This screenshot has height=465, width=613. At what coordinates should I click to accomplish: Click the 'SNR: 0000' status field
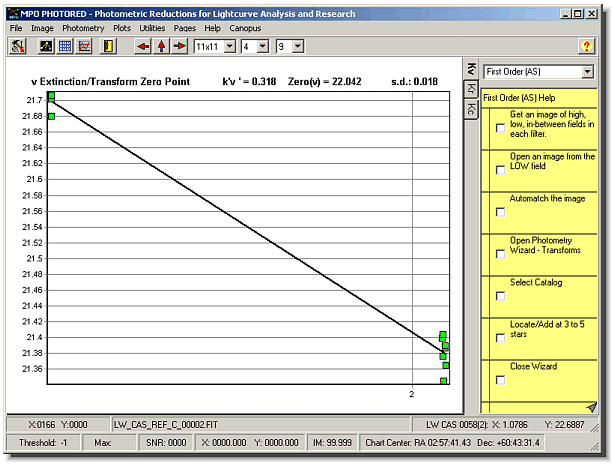coord(166,443)
